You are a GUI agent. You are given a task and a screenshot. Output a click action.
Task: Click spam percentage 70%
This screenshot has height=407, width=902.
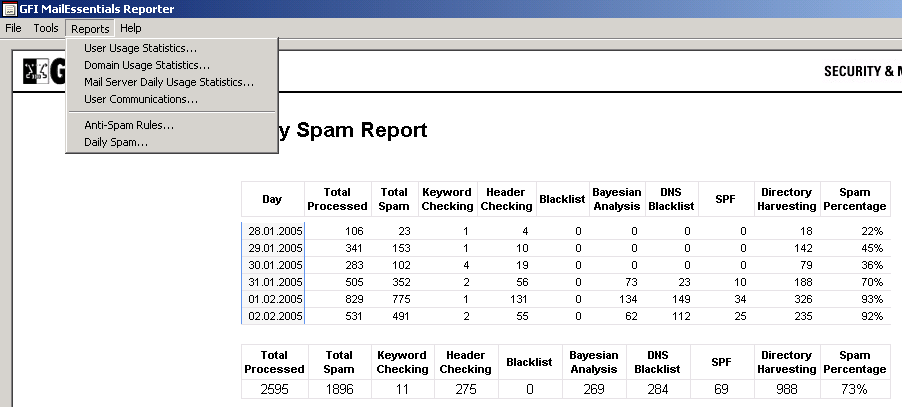[x=872, y=282]
